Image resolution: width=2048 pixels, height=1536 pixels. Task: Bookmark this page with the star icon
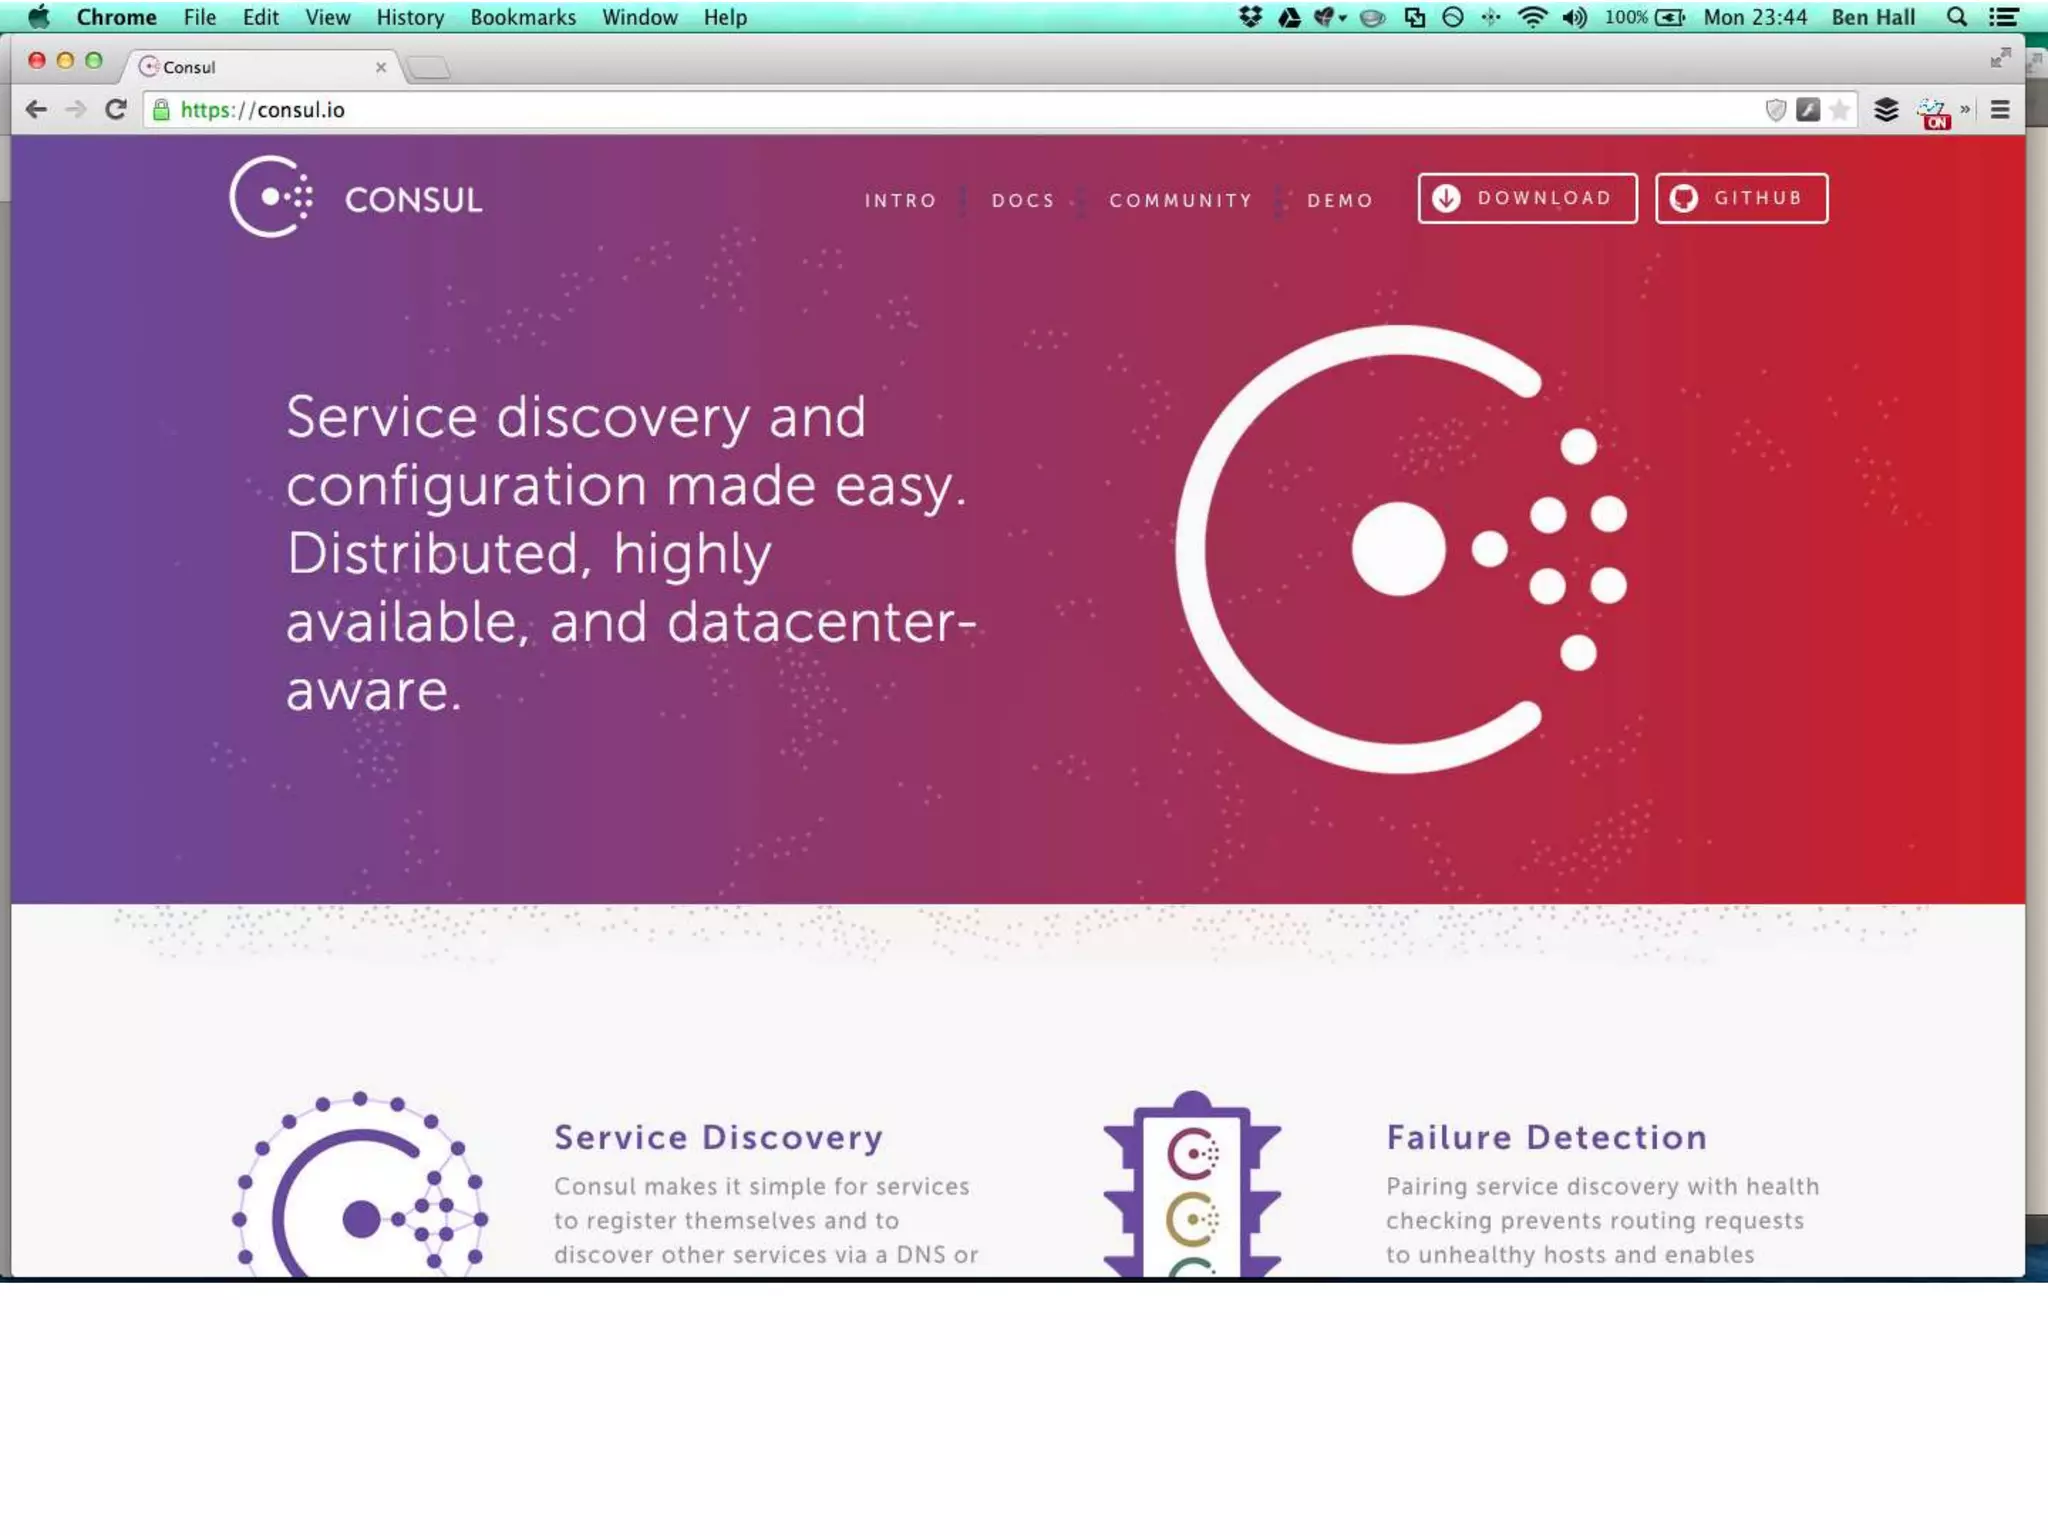click(1840, 110)
